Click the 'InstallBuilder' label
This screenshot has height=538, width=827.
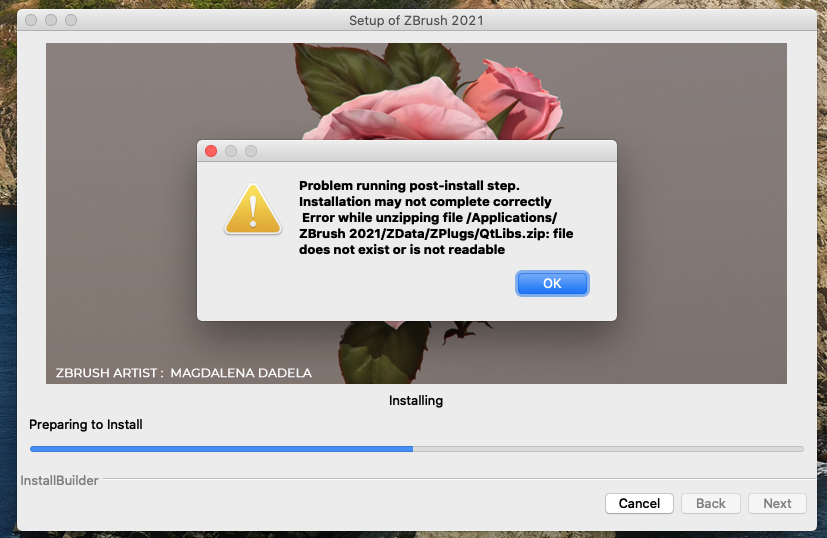[60, 481]
